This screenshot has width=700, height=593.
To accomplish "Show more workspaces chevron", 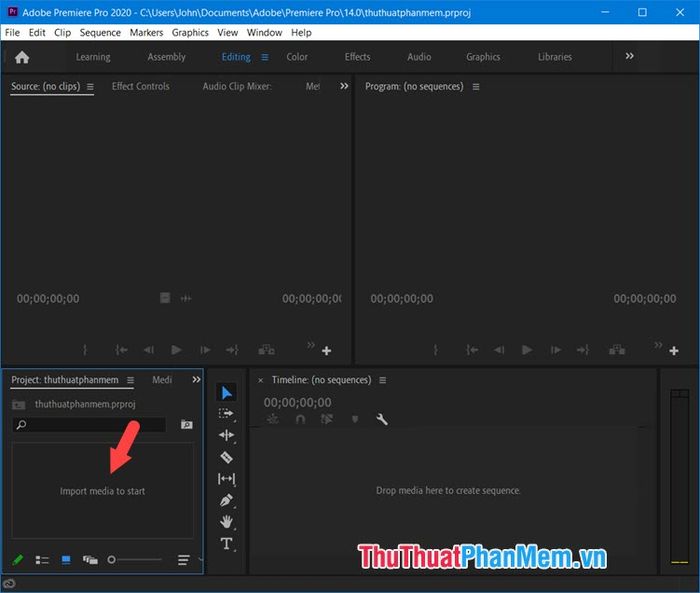I will (629, 56).
